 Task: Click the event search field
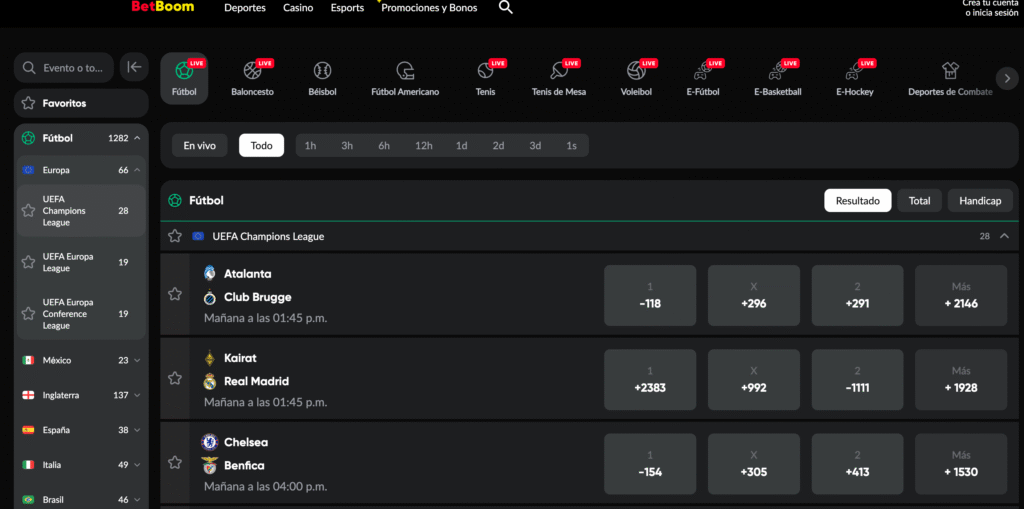click(x=64, y=67)
